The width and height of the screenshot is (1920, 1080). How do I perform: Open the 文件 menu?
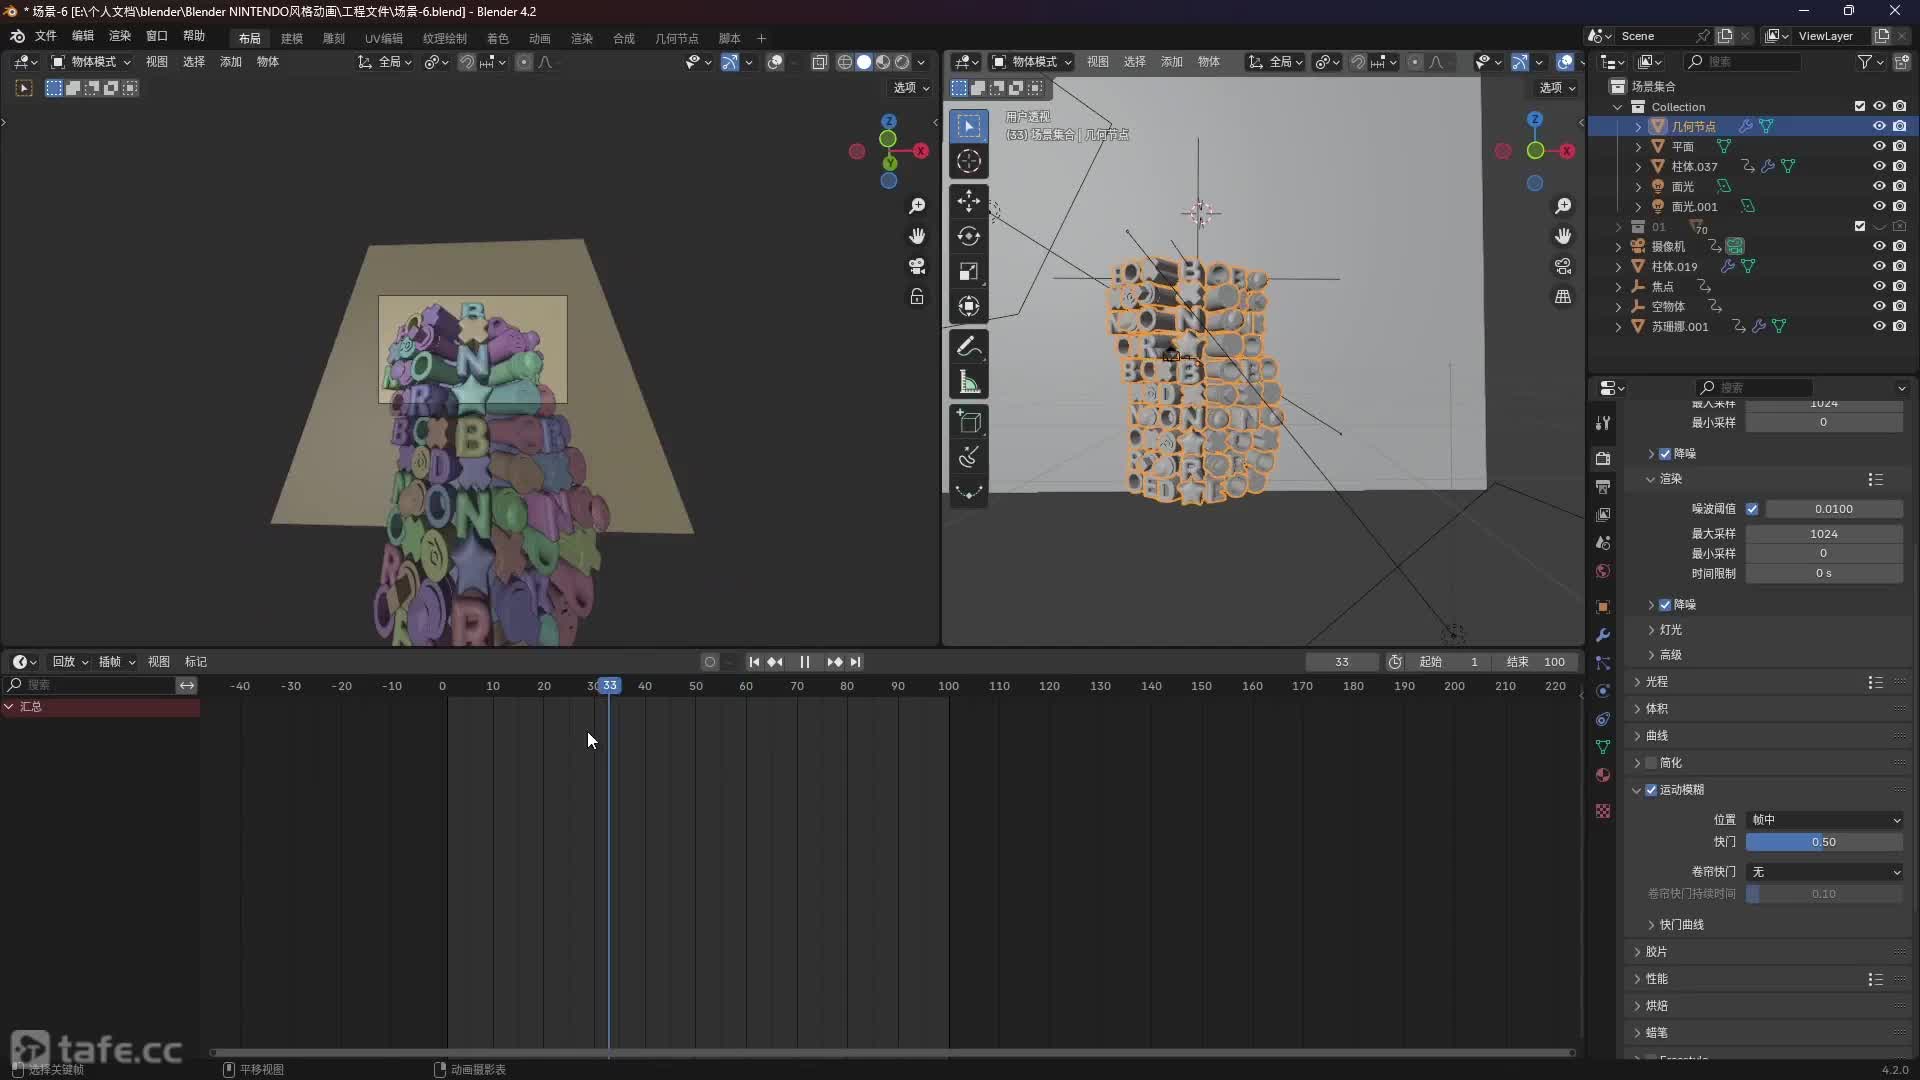46,36
